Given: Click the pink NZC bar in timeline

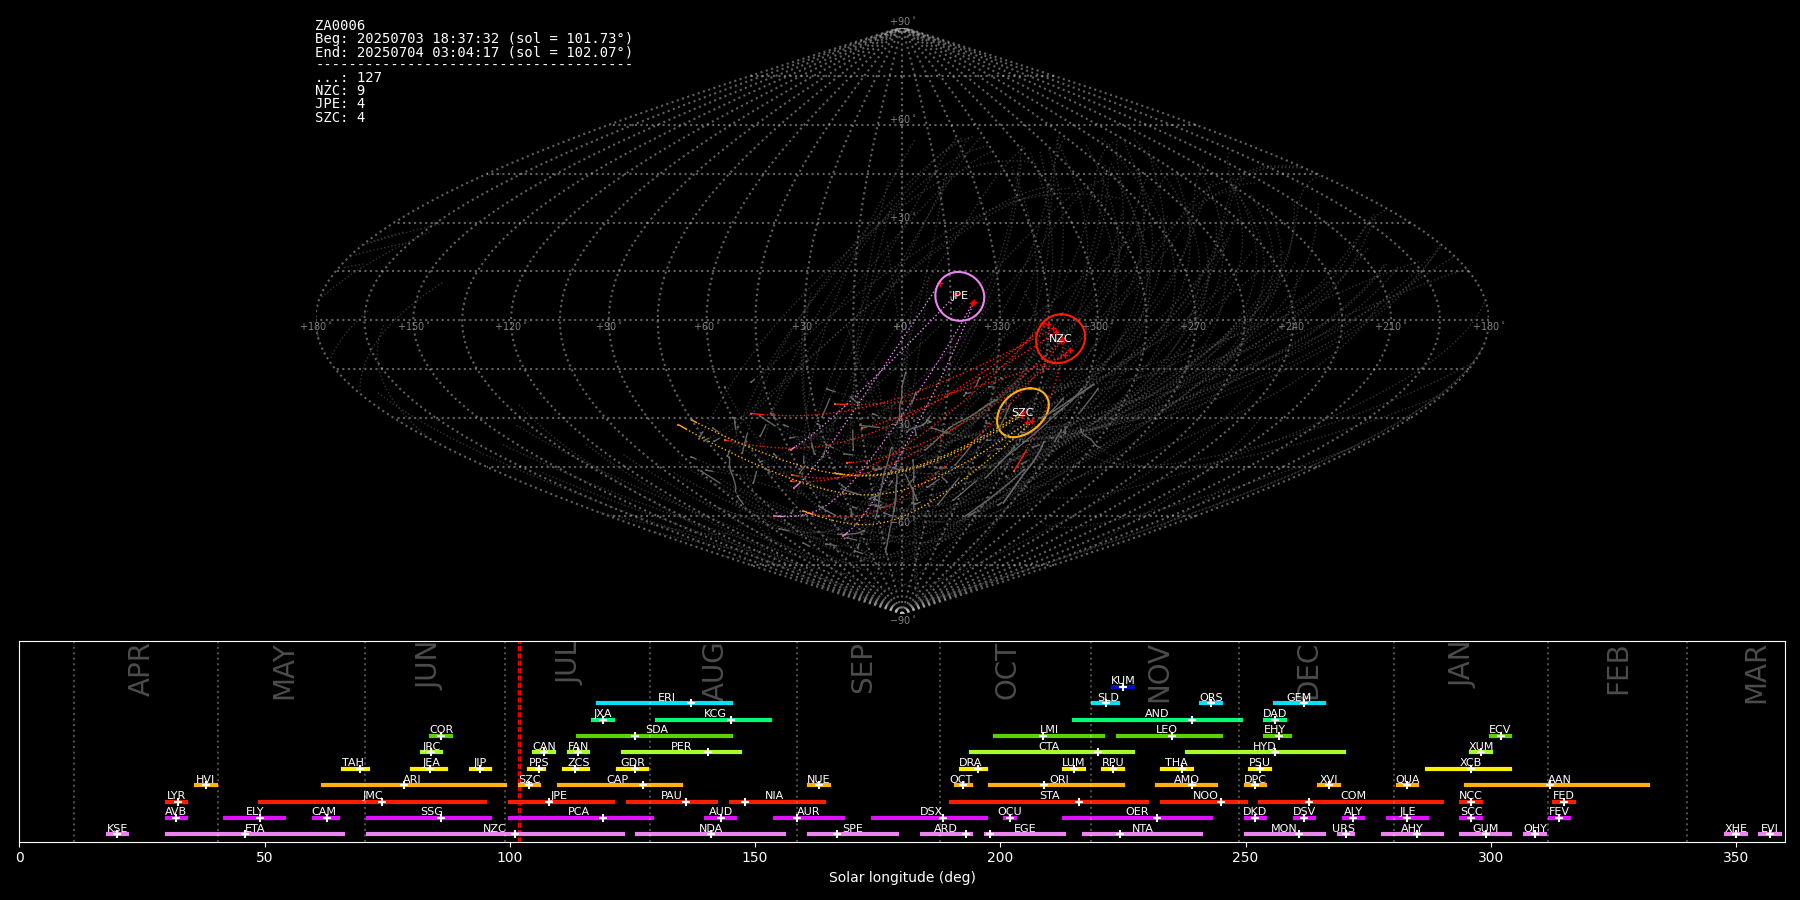Looking at the screenshot, I should coord(495,834).
